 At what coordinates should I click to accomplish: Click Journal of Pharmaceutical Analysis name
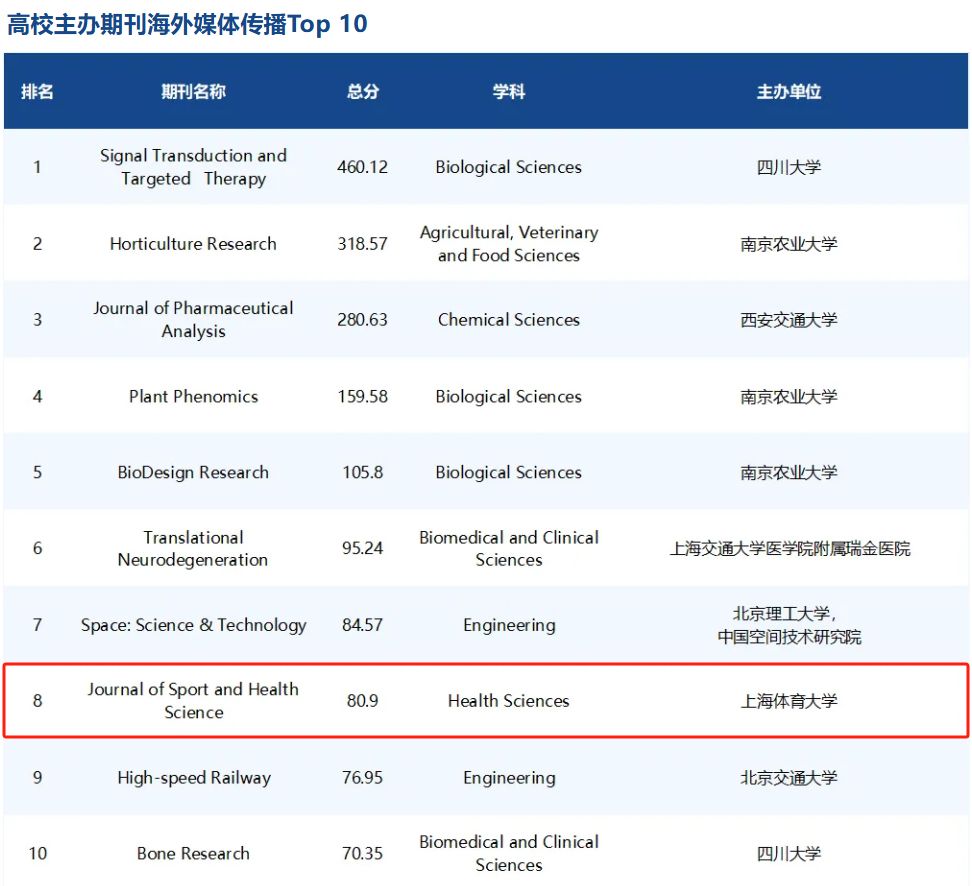coord(193,320)
